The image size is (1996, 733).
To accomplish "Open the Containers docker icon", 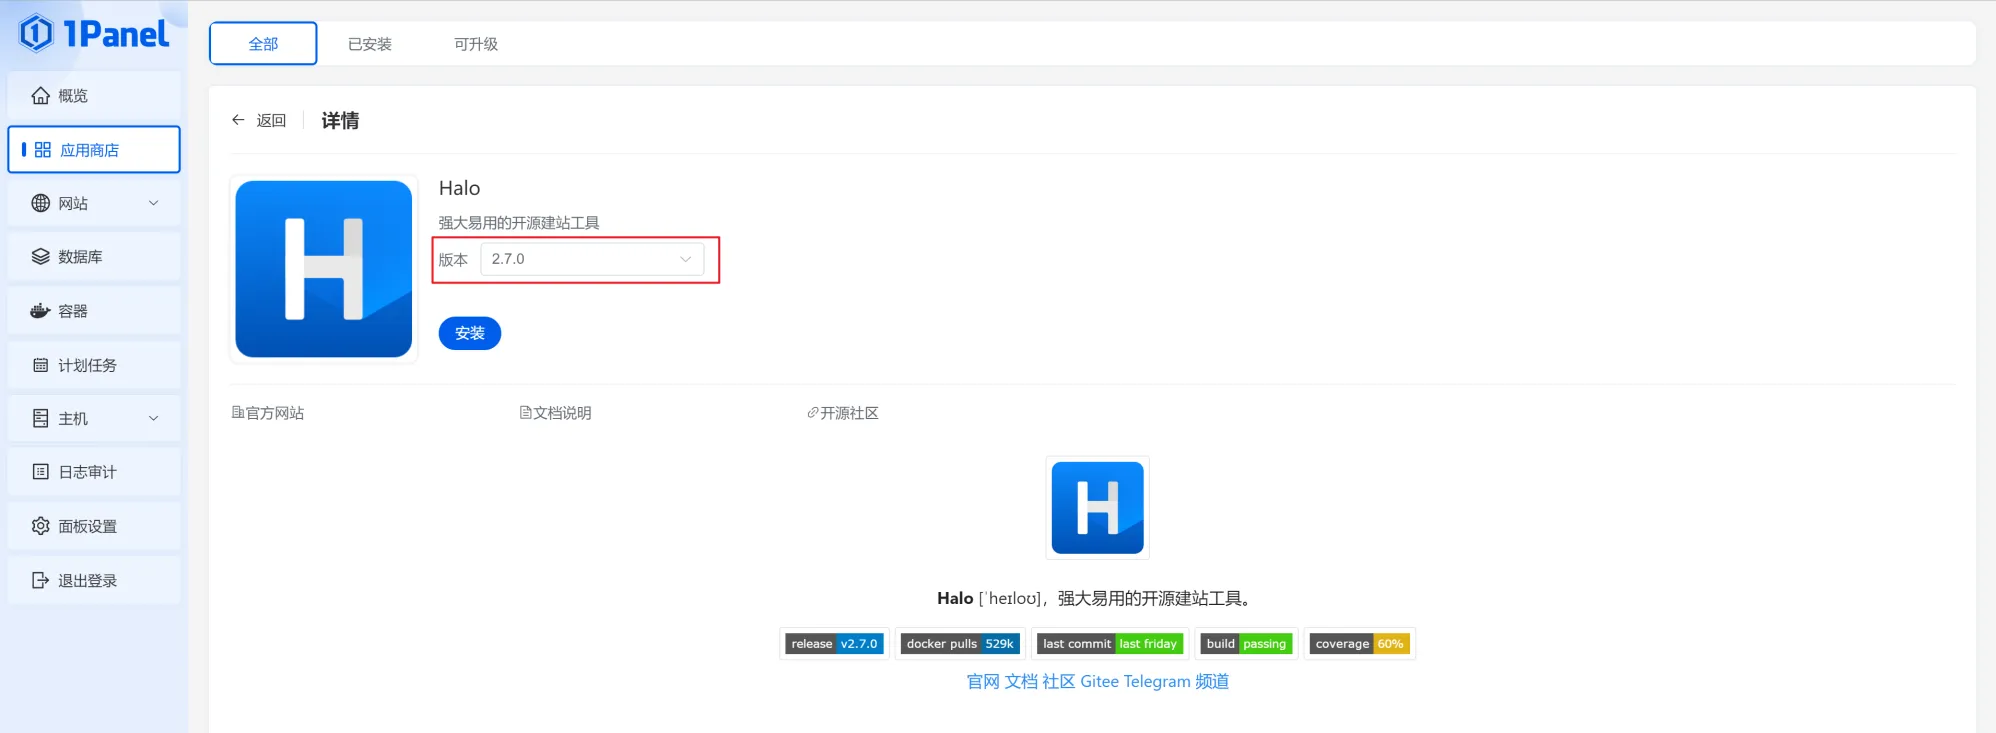I will tap(40, 311).
